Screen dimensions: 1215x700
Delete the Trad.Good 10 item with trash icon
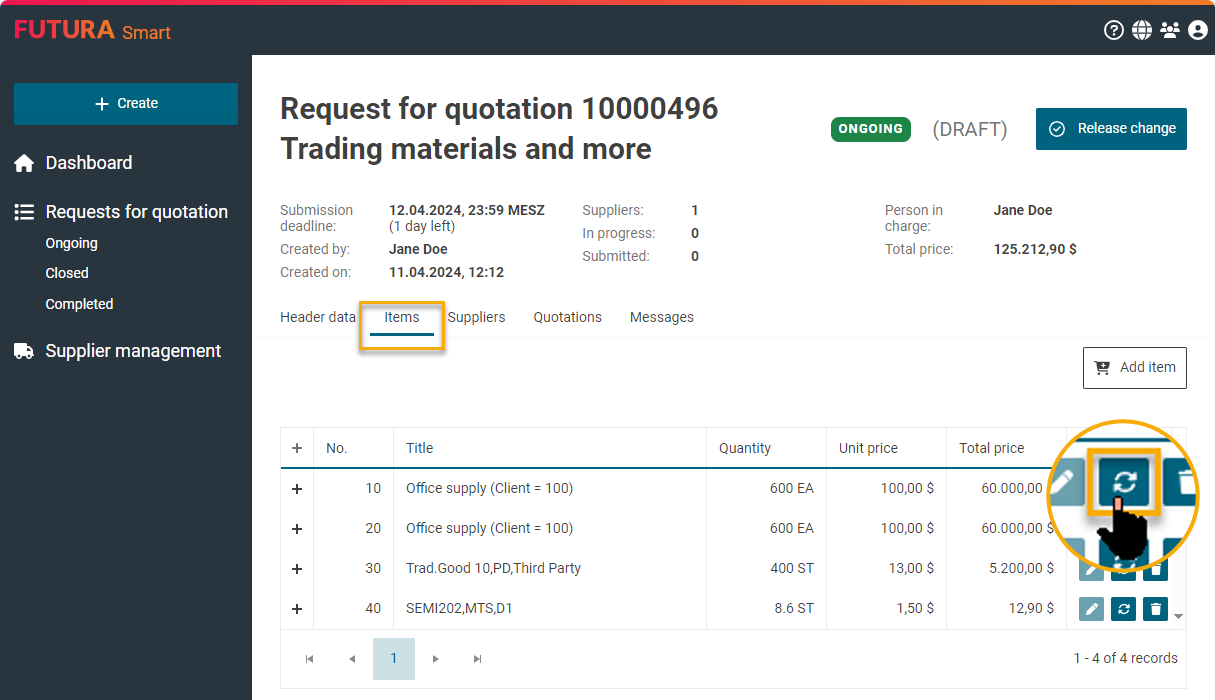pos(1155,570)
